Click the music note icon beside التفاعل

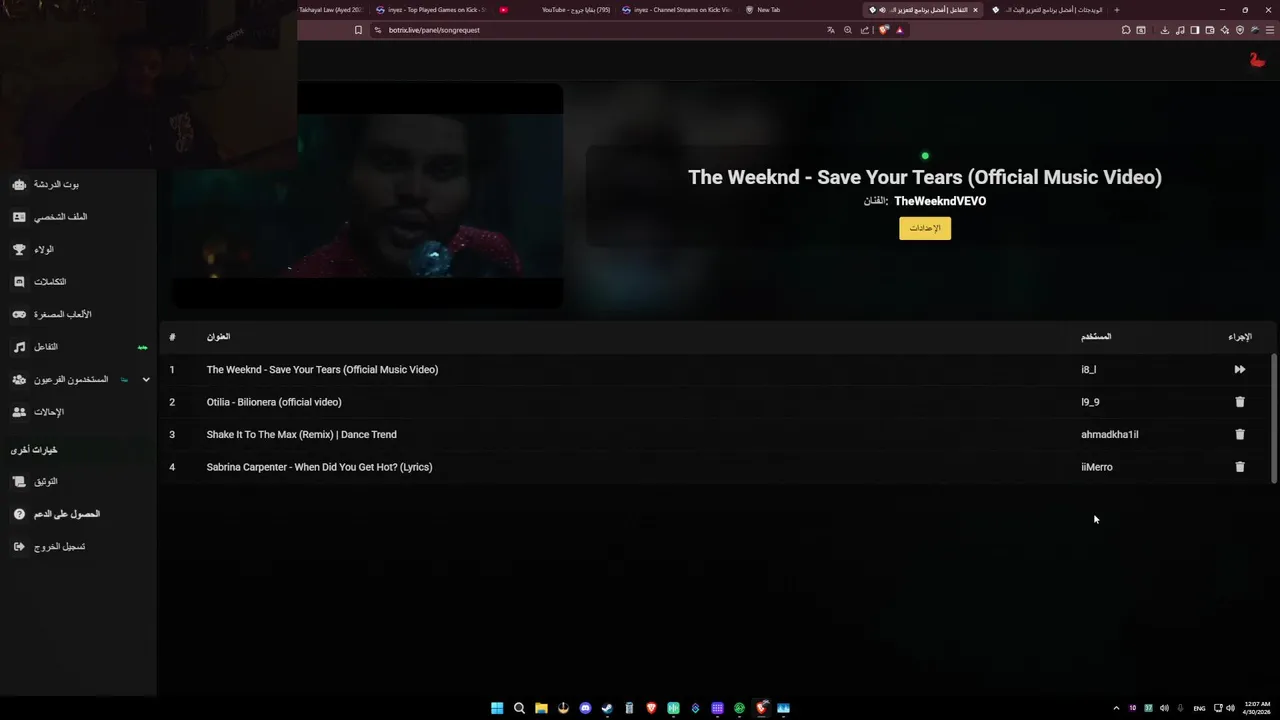(x=19, y=347)
